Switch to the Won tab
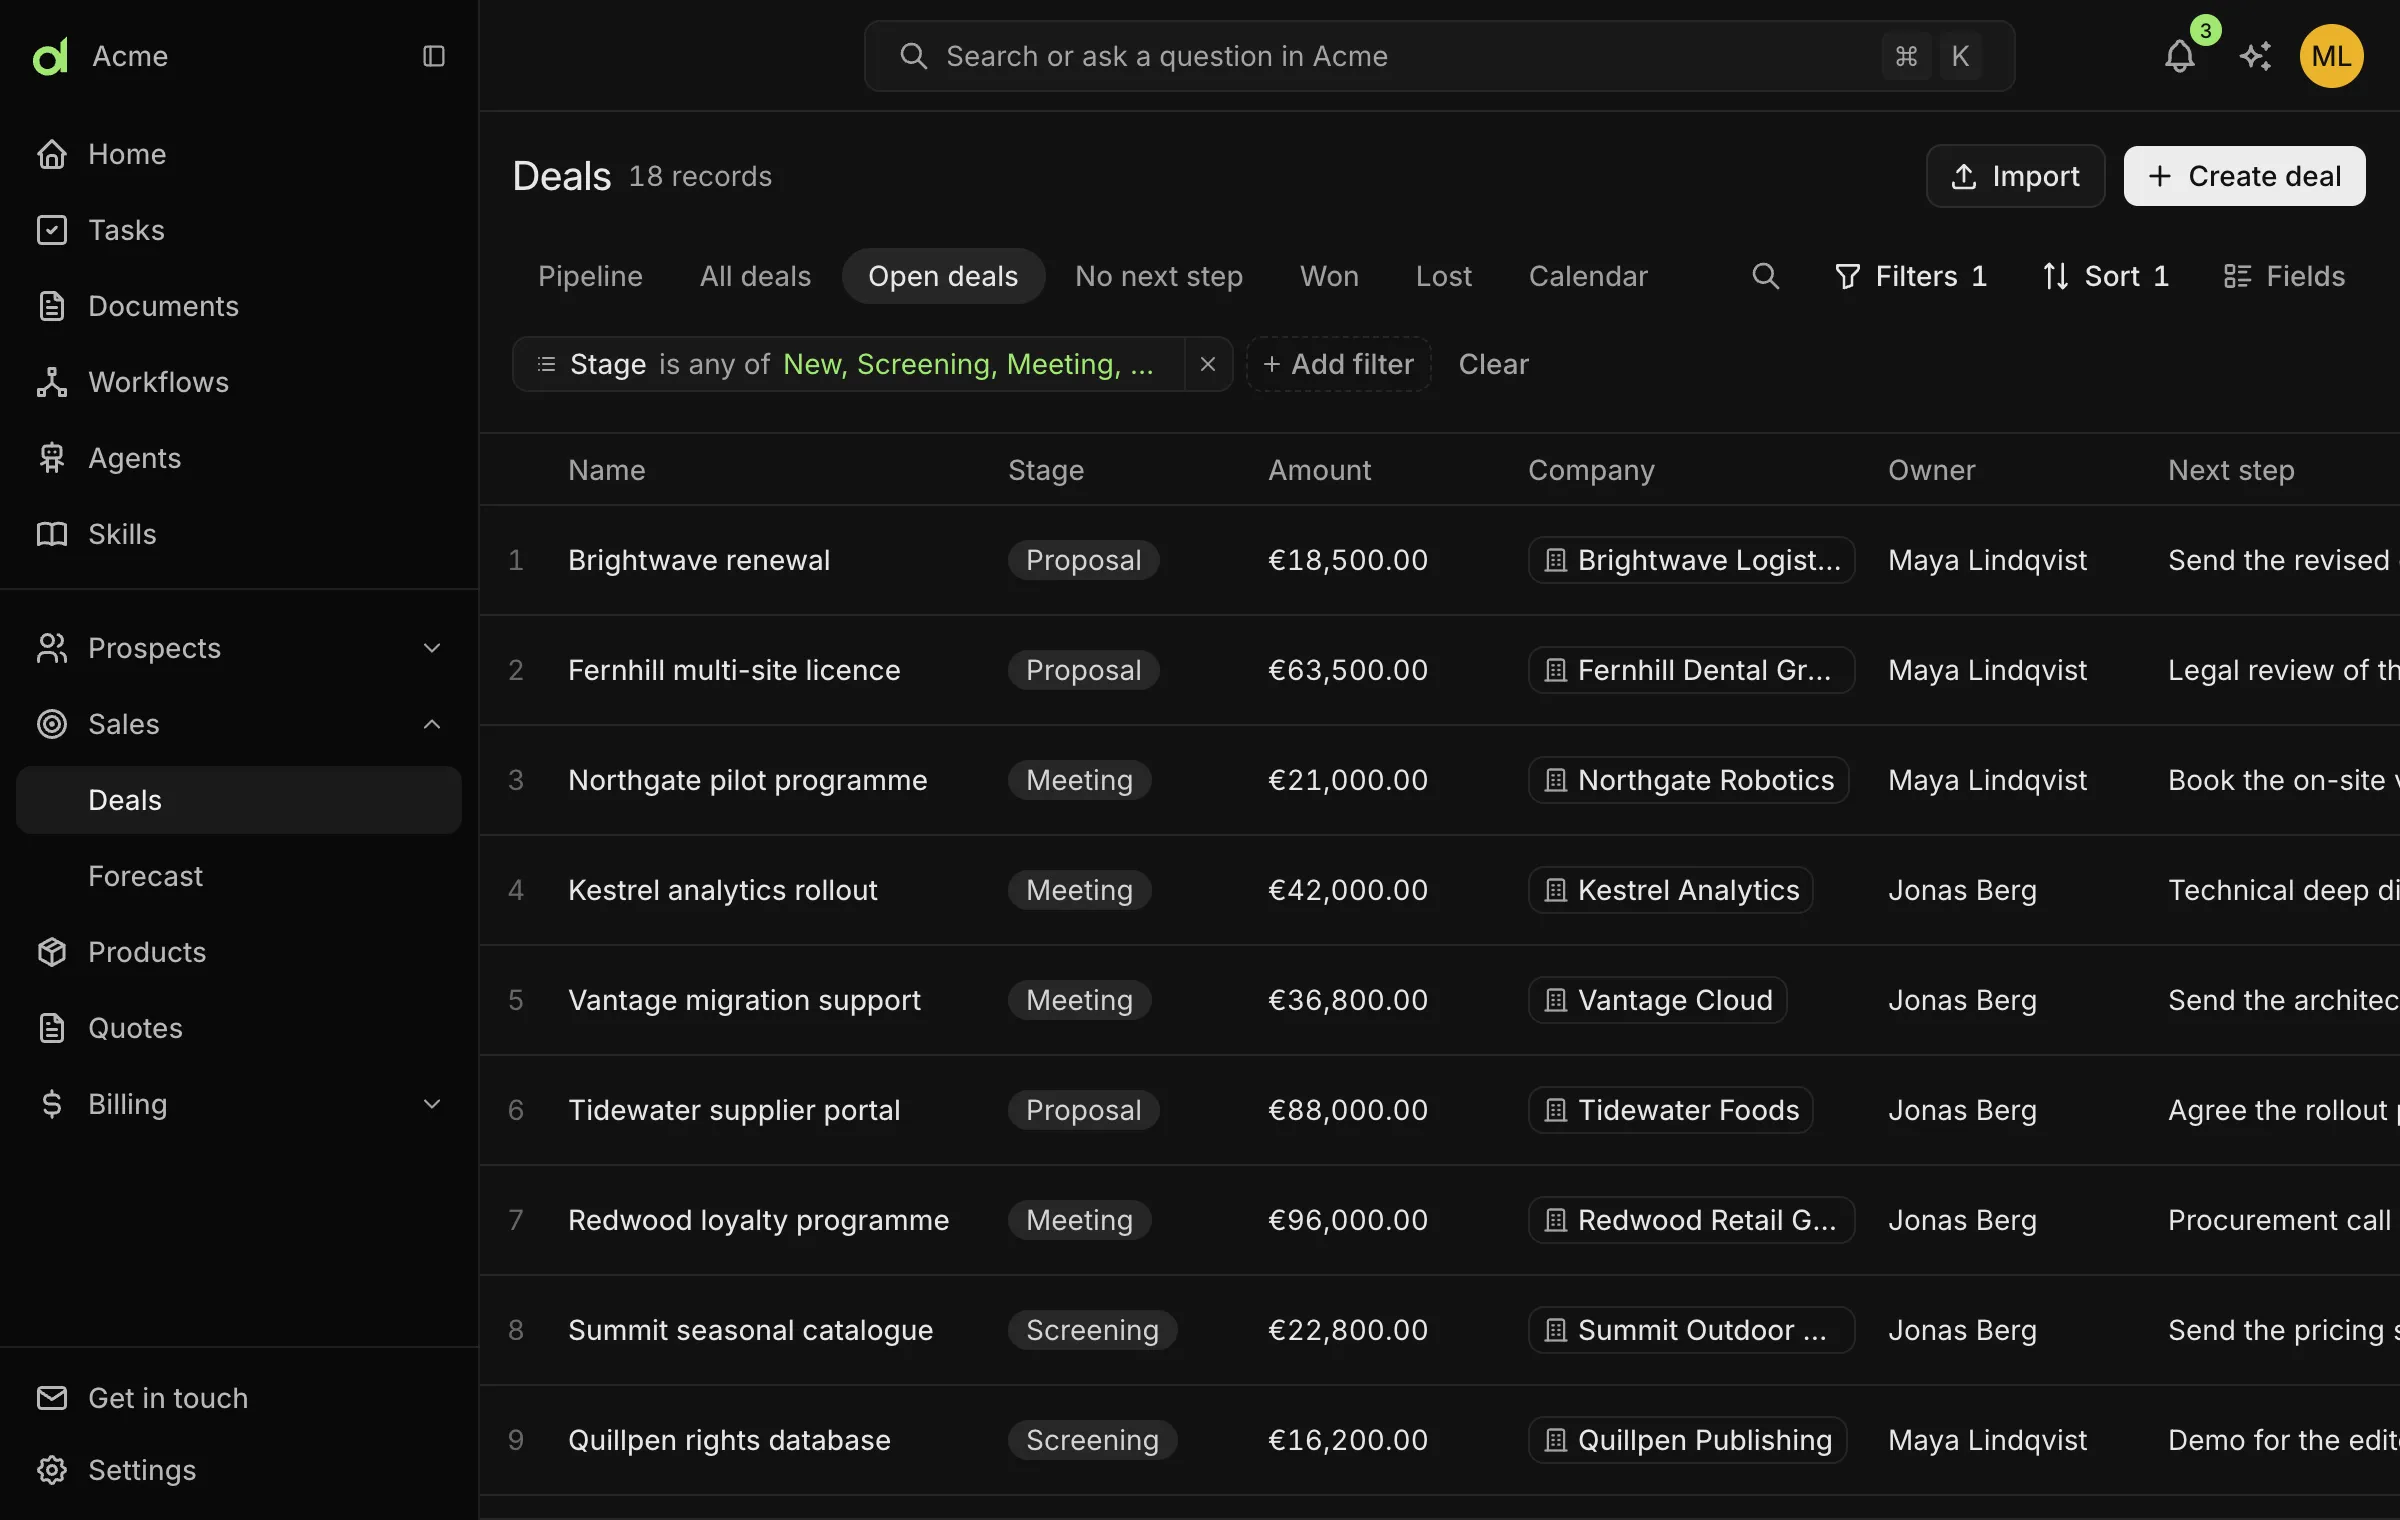The image size is (2400, 1520). [1329, 276]
